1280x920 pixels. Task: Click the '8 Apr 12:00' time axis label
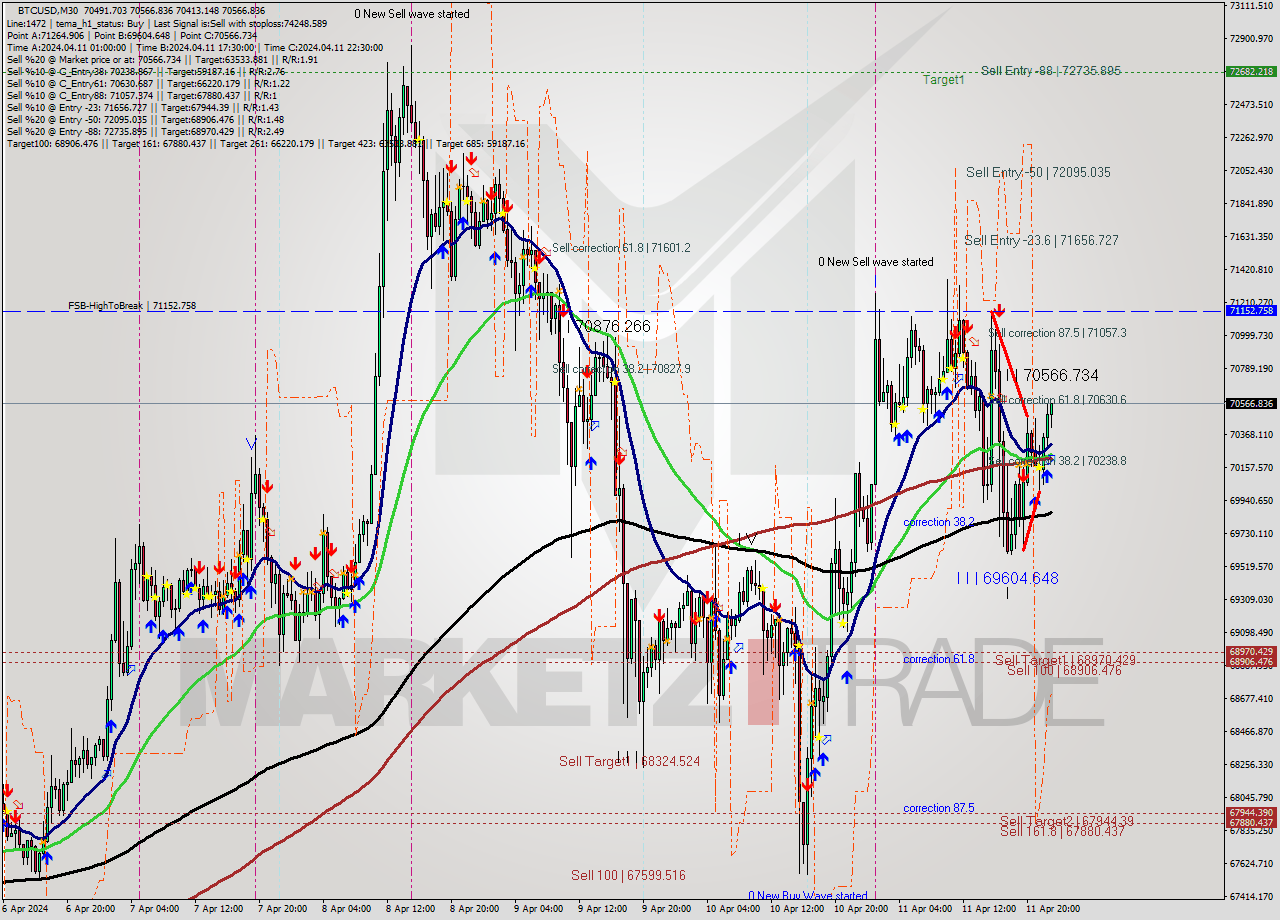pos(410,909)
